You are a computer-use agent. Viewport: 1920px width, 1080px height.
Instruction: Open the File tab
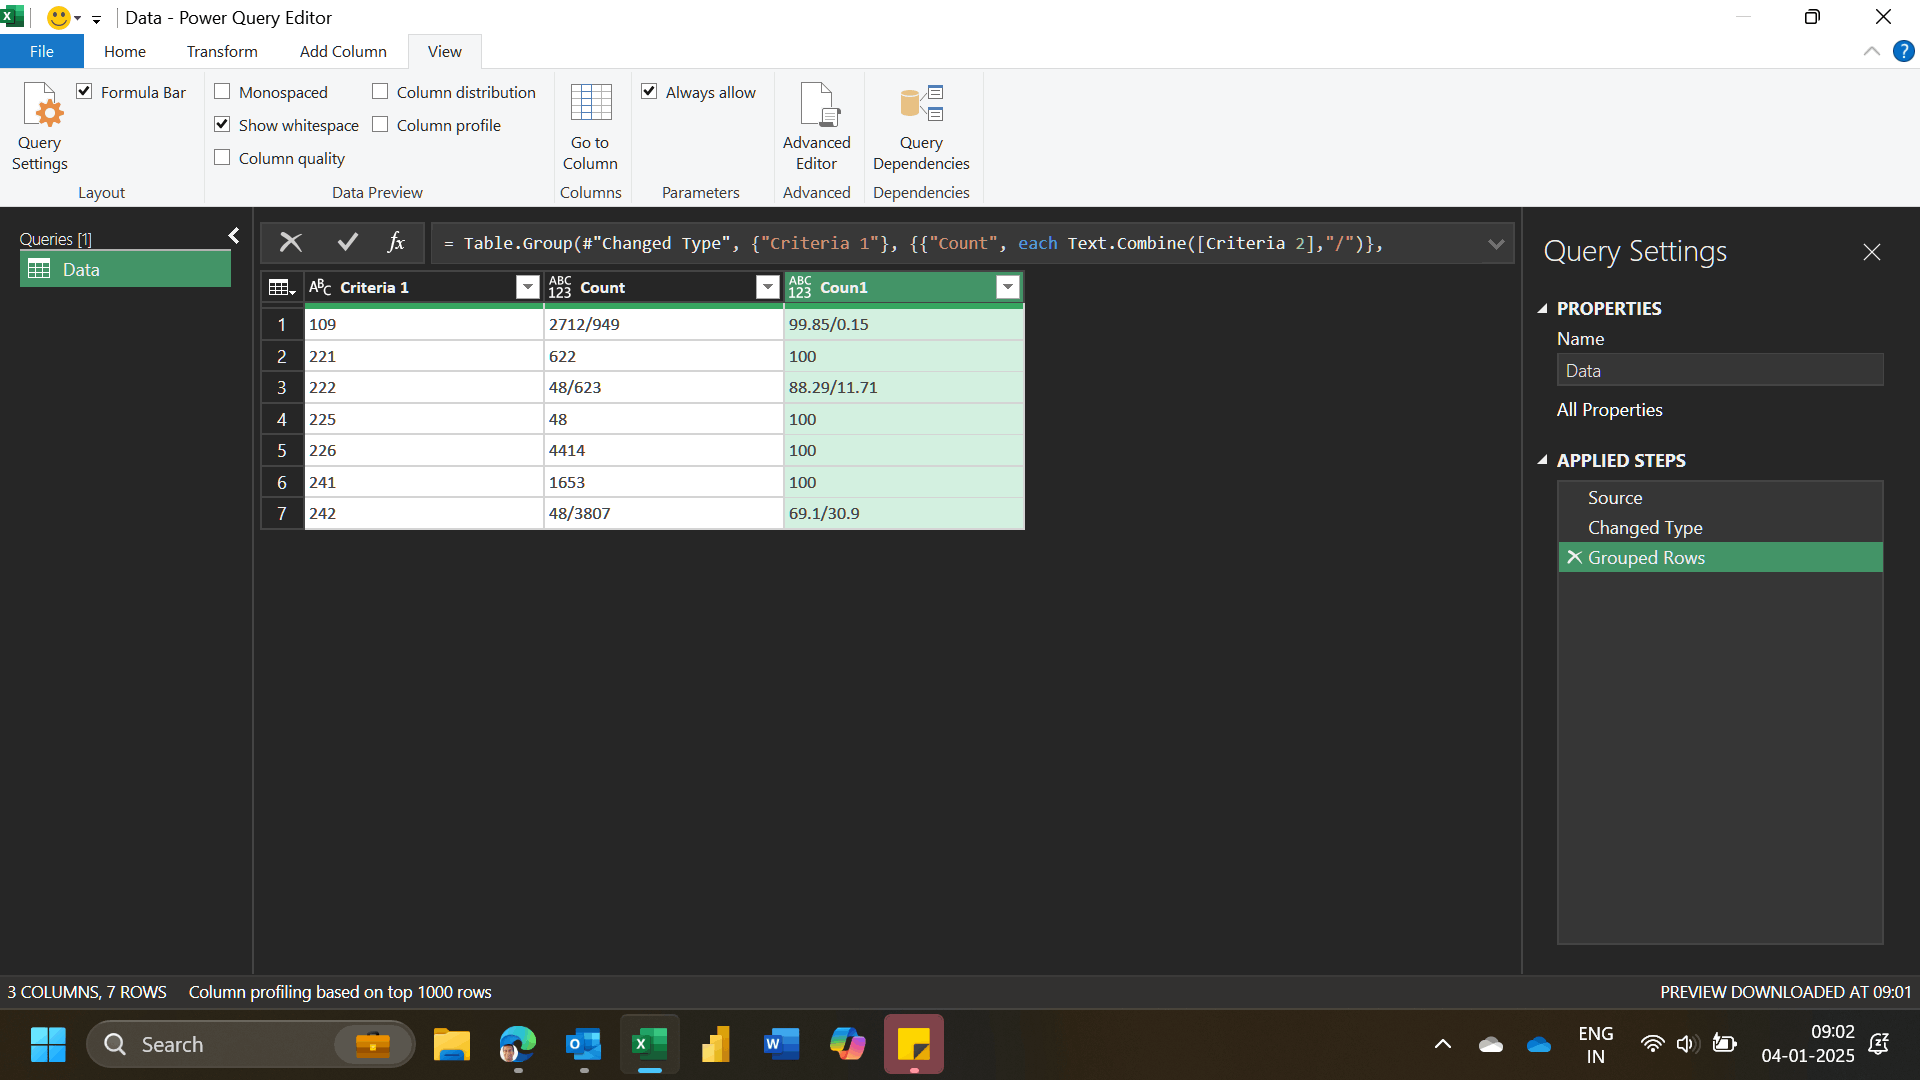[x=42, y=51]
